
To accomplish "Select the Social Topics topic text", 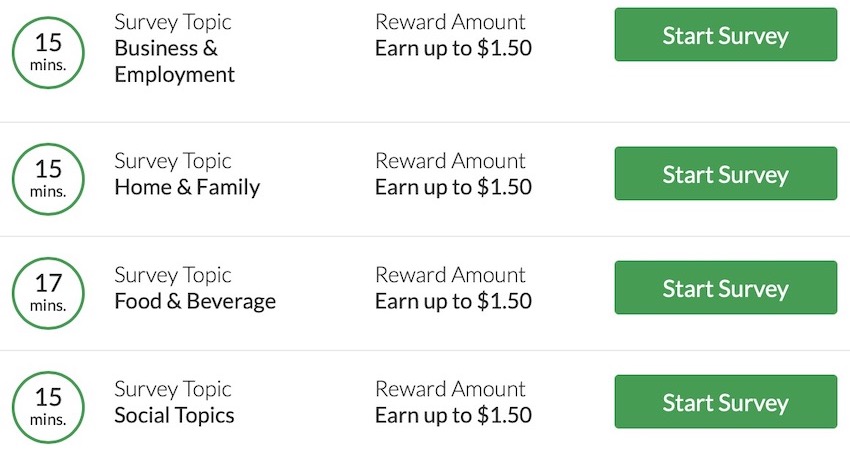I will [x=174, y=415].
